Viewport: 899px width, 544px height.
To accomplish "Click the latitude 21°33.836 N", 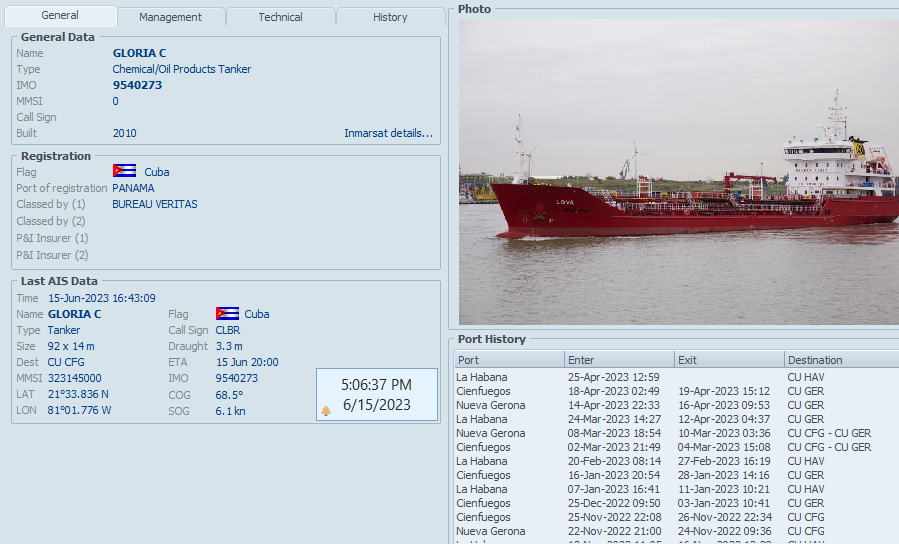I will point(78,394).
